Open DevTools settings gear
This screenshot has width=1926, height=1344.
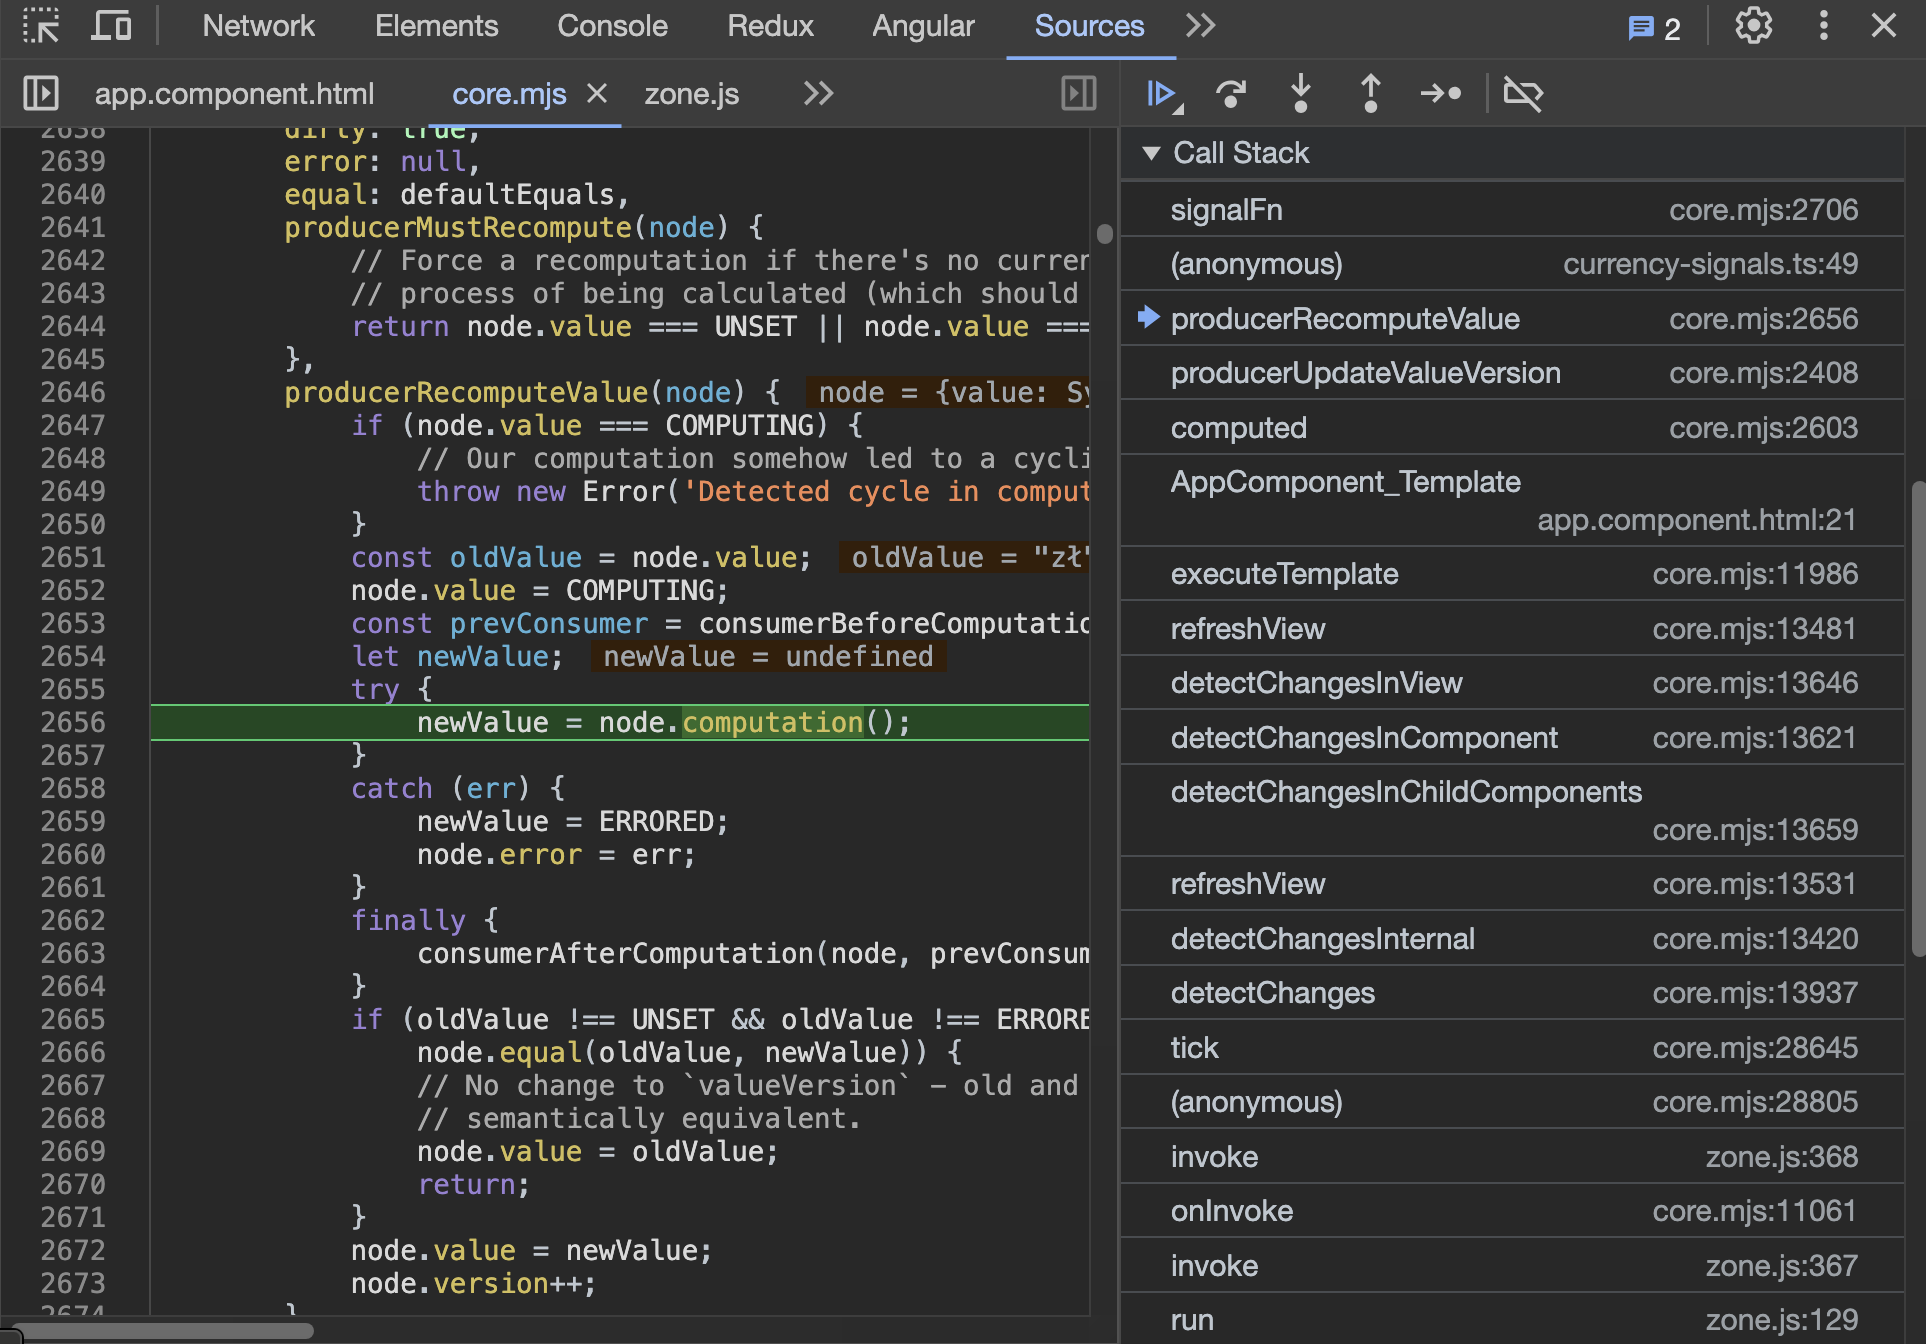(x=1753, y=26)
